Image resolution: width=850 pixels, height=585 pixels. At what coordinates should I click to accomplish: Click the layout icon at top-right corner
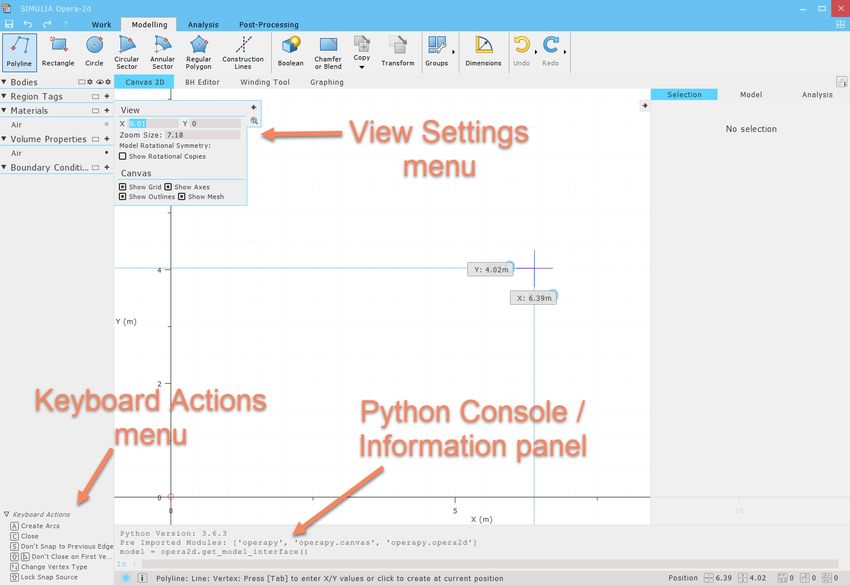tap(840, 24)
